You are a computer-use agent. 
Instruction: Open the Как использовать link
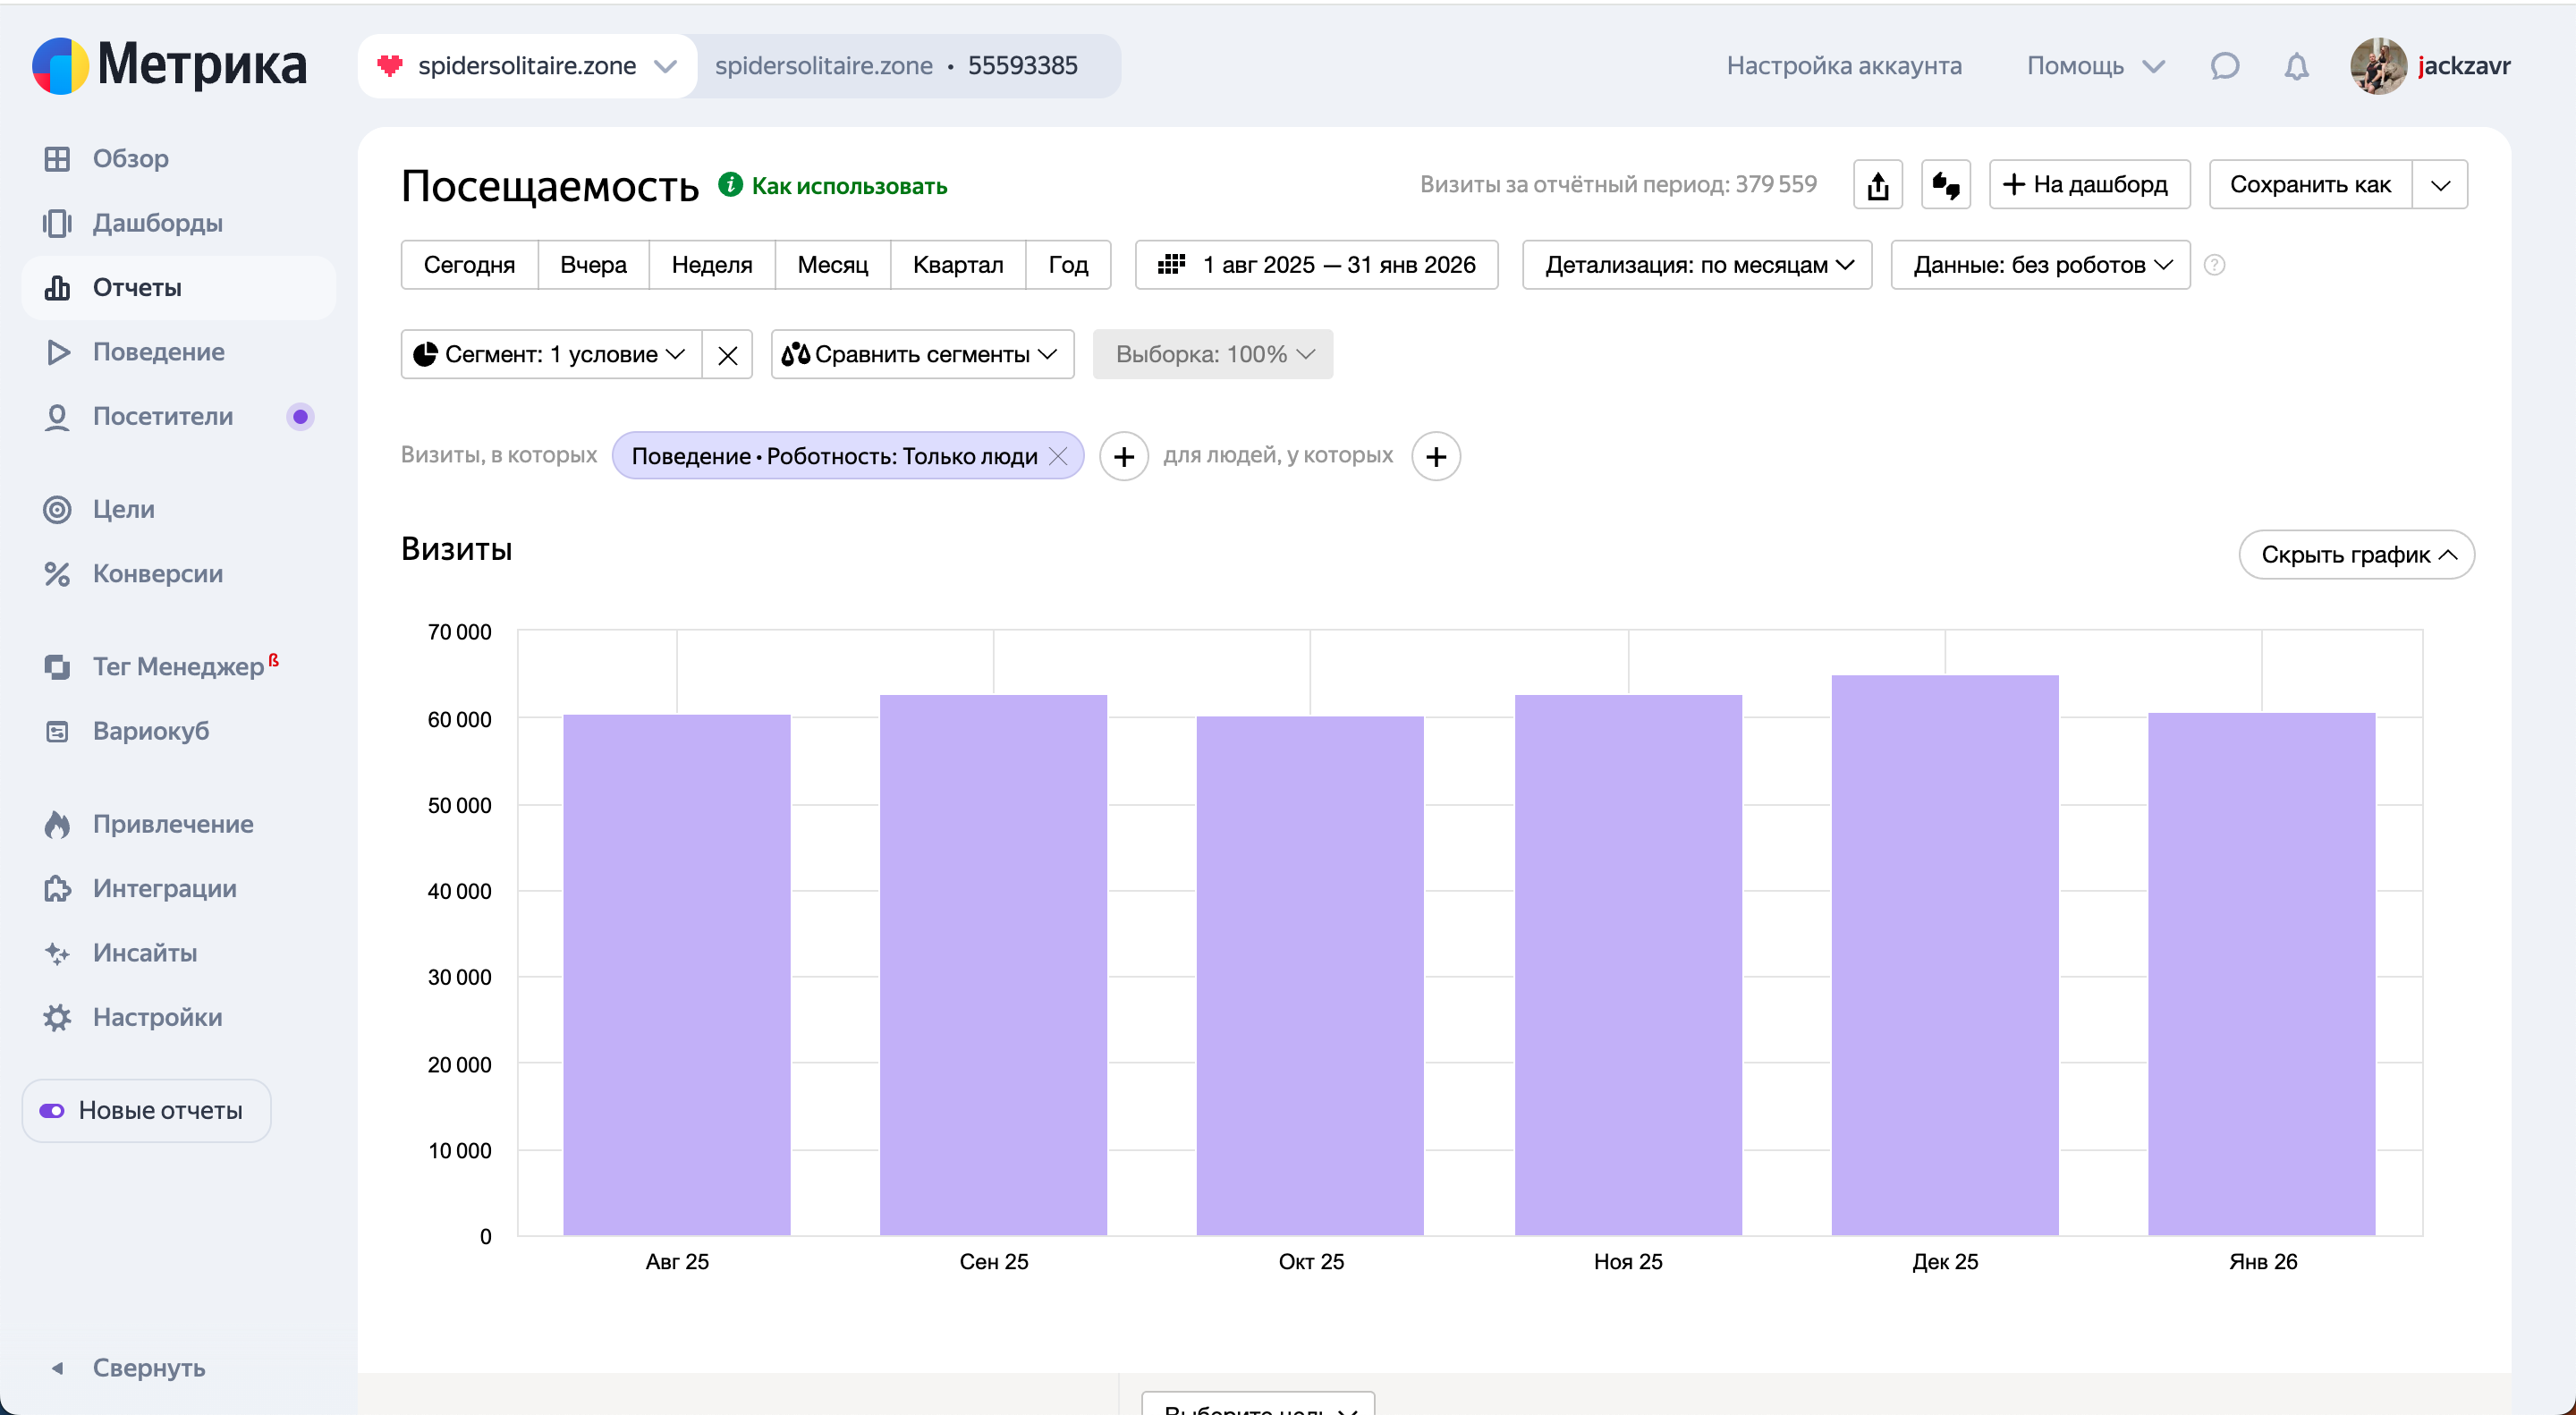(848, 186)
